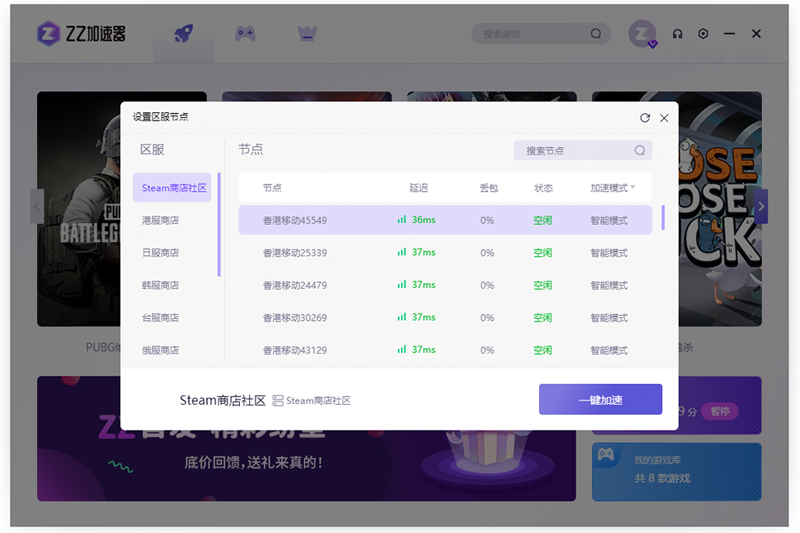Close the server node settings dialog
Image resolution: width=800 pixels, height=533 pixels.
click(664, 118)
